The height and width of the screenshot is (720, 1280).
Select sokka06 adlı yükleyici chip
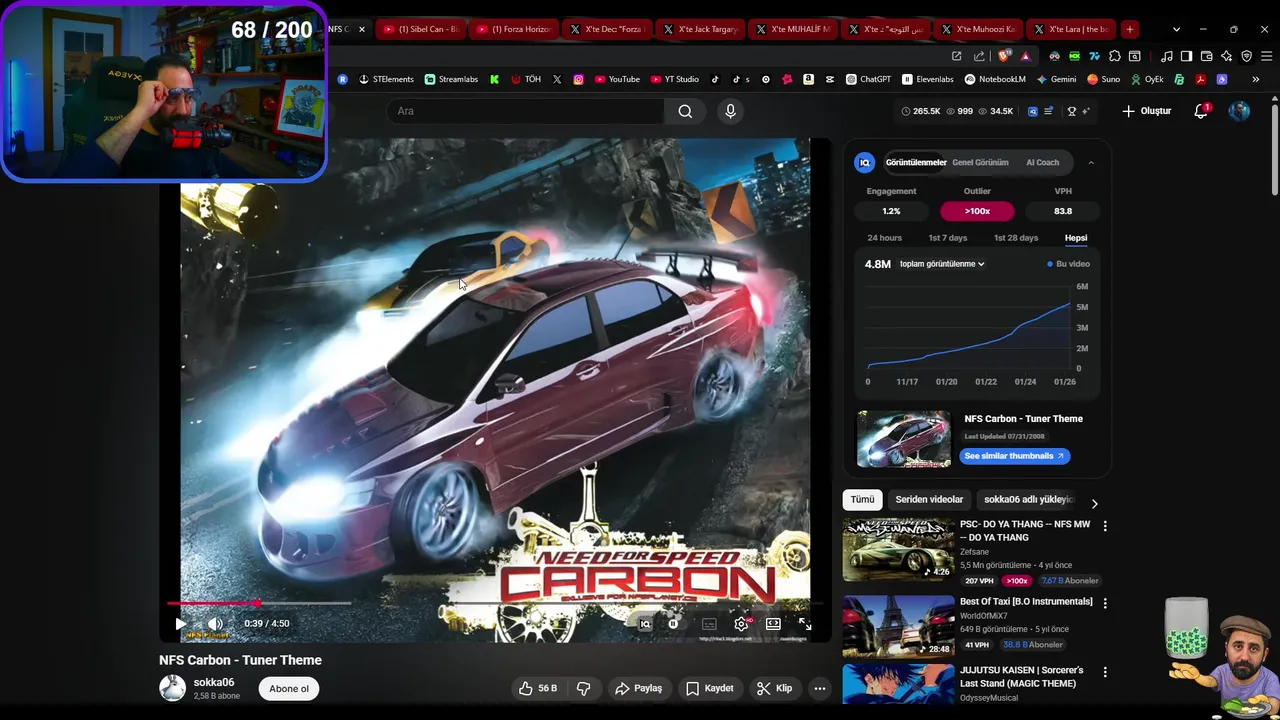click(1028, 499)
